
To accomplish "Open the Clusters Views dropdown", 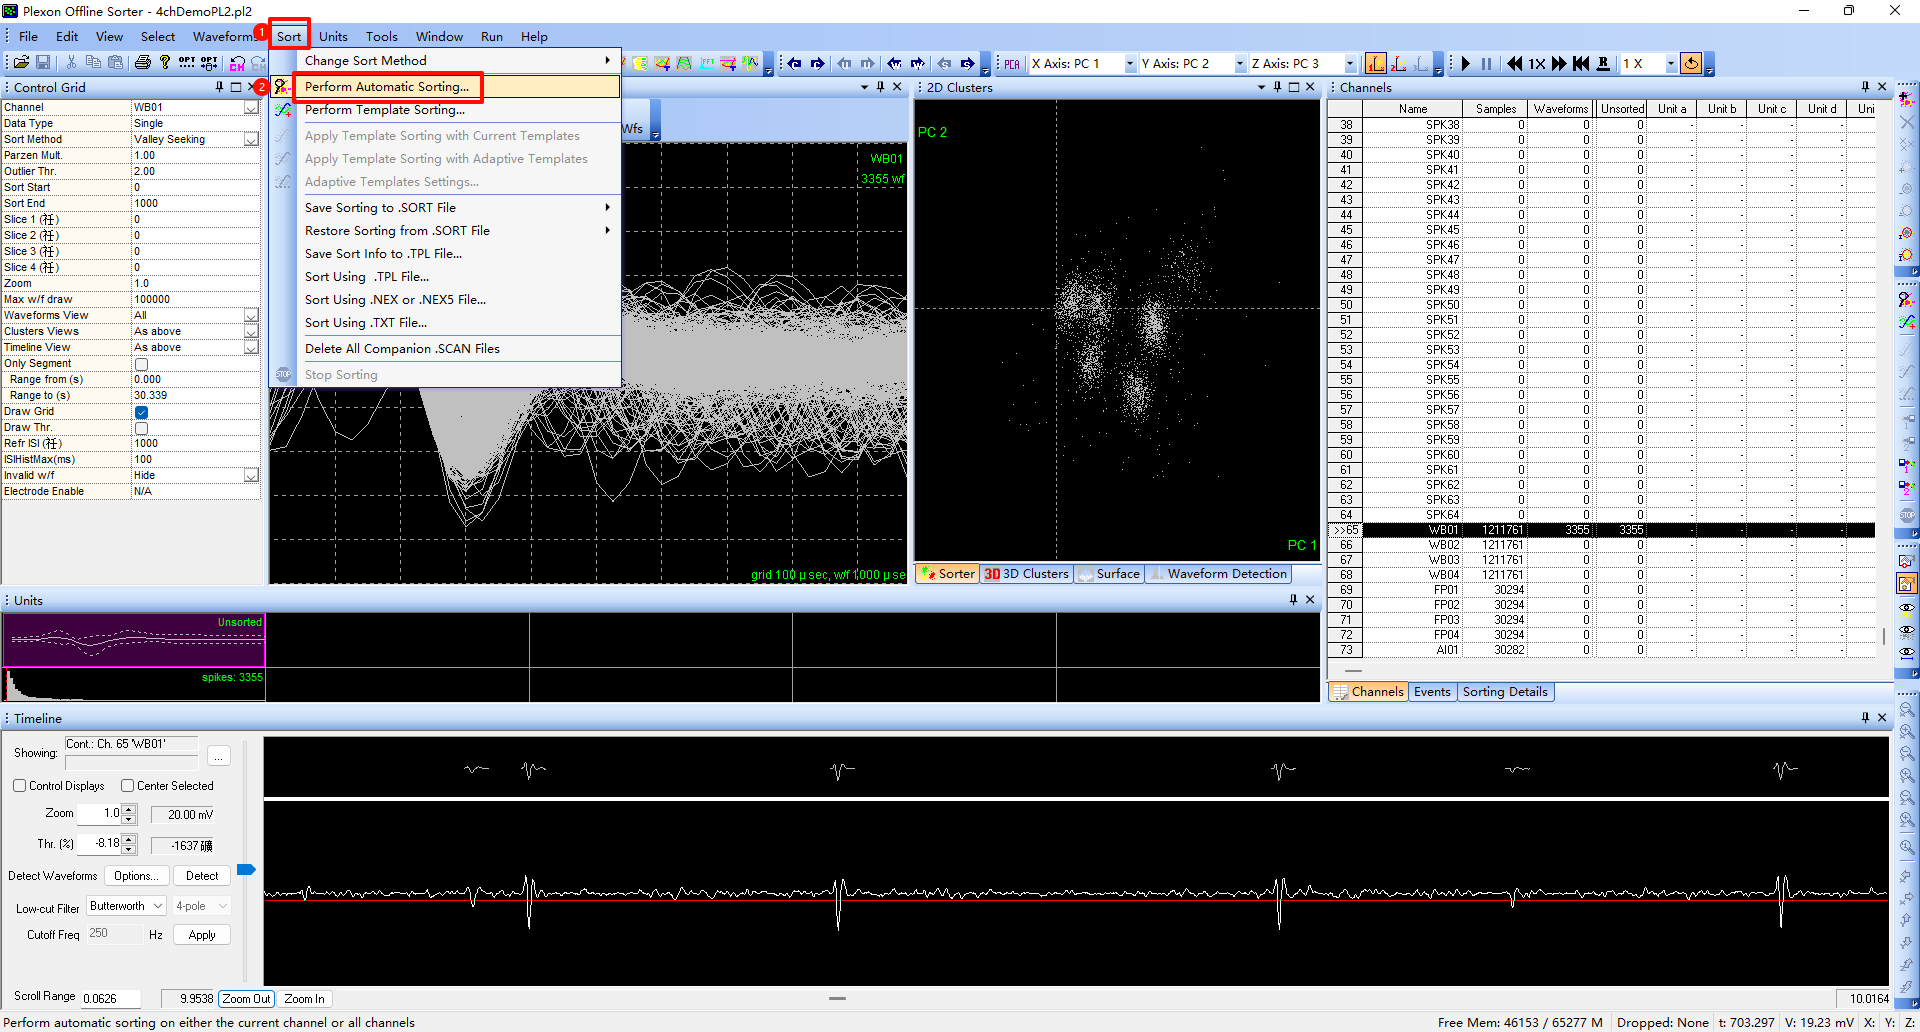I will click(251, 332).
